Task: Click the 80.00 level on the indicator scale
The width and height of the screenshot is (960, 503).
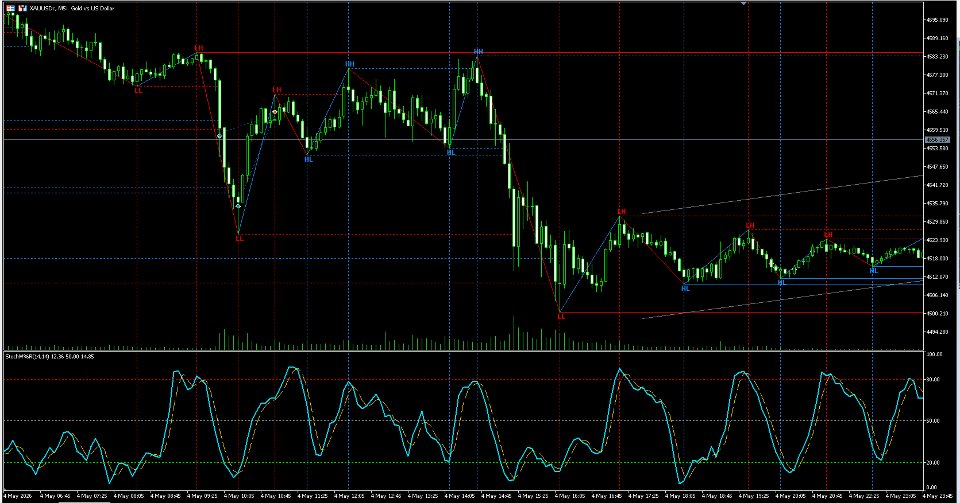Action: 934,379
